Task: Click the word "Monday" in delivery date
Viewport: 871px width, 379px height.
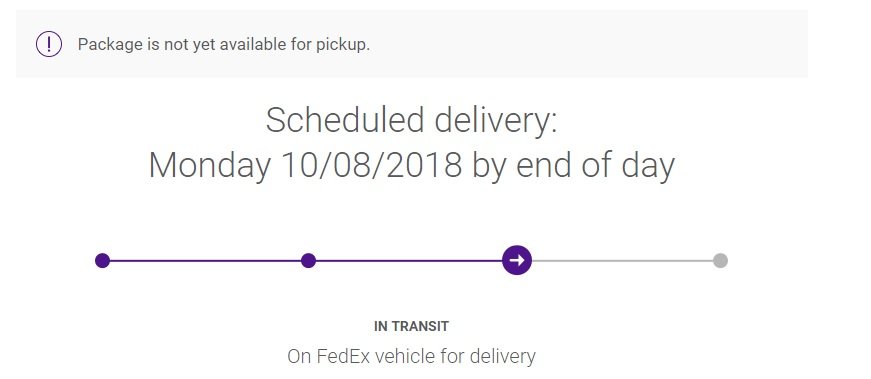Action: [209, 166]
